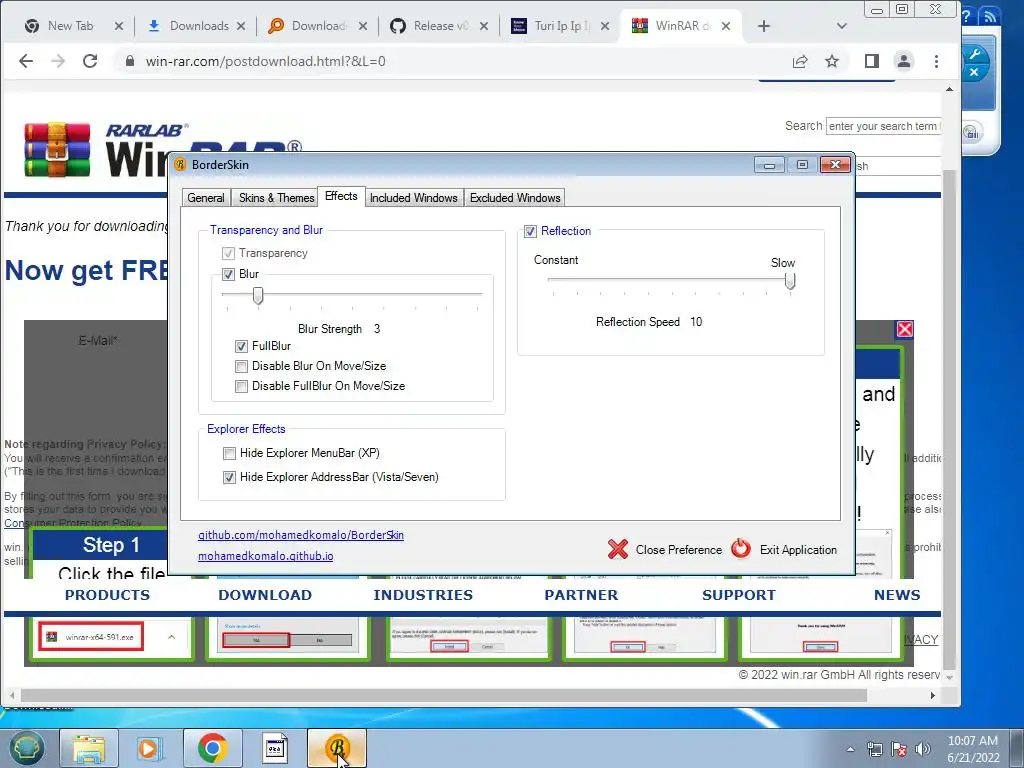This screenshot has width=1024, height=768.
Task: Open PRODUCTS in WinRAR site navigation
Action: (x=107, y=595)
